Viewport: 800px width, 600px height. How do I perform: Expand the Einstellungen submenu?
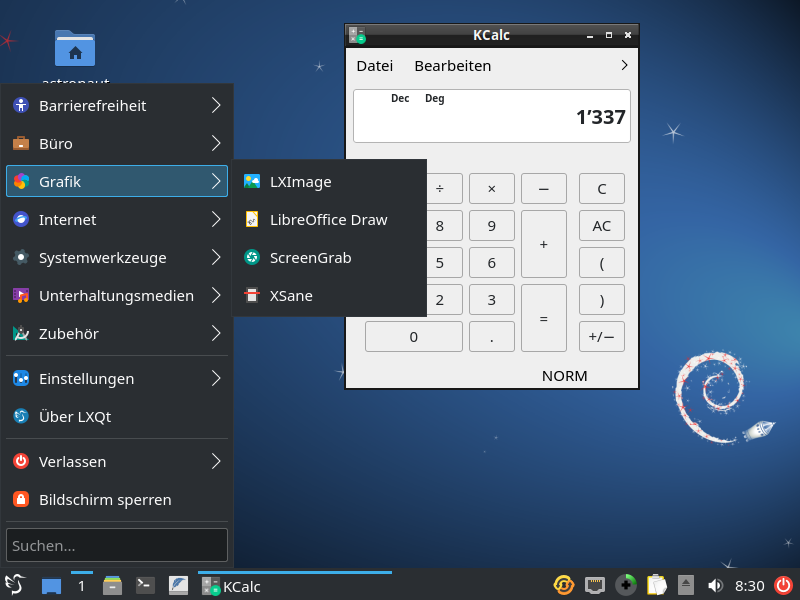[117, 379]
